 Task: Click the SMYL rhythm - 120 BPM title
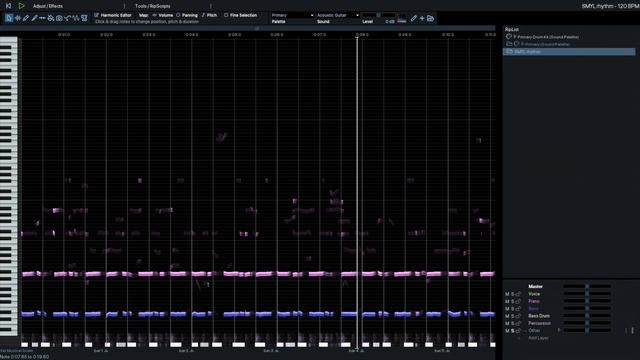click(610, 6)
